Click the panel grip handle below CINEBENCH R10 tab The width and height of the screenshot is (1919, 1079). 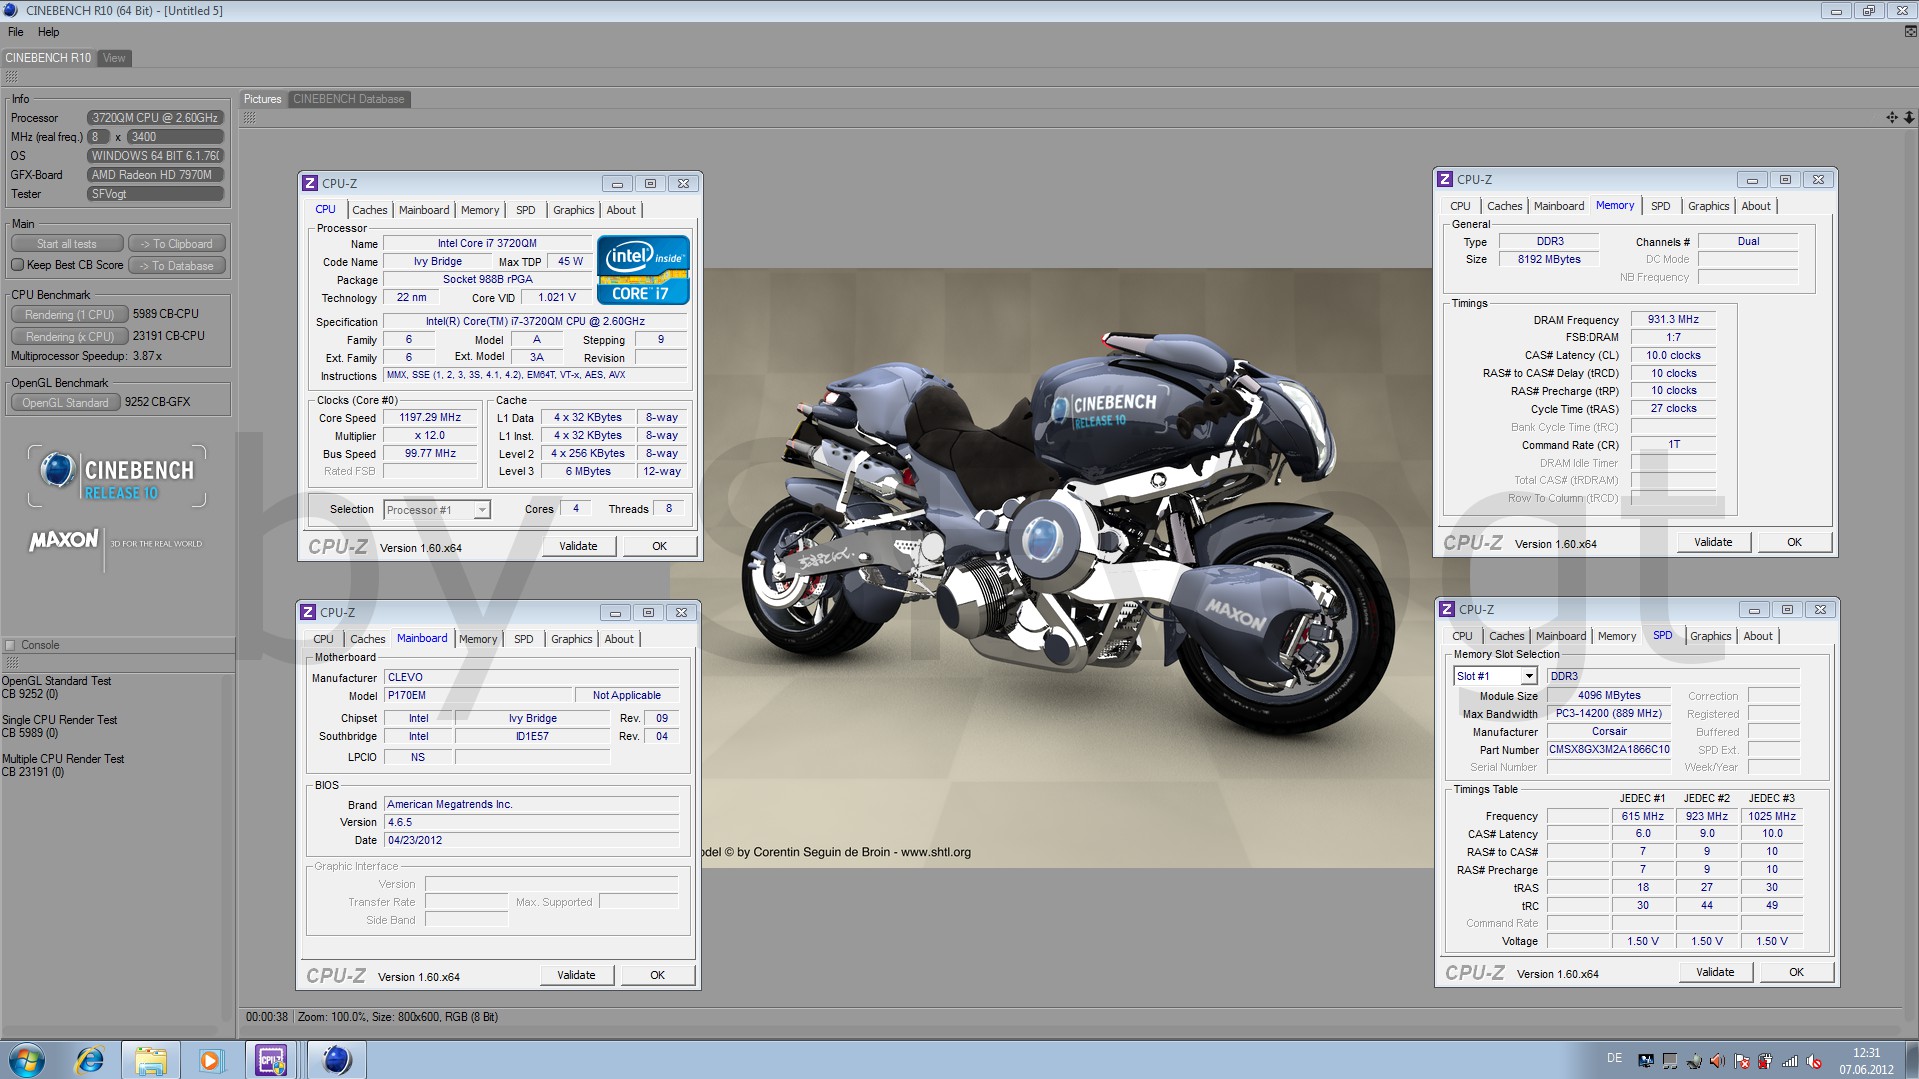pos(12,77)
